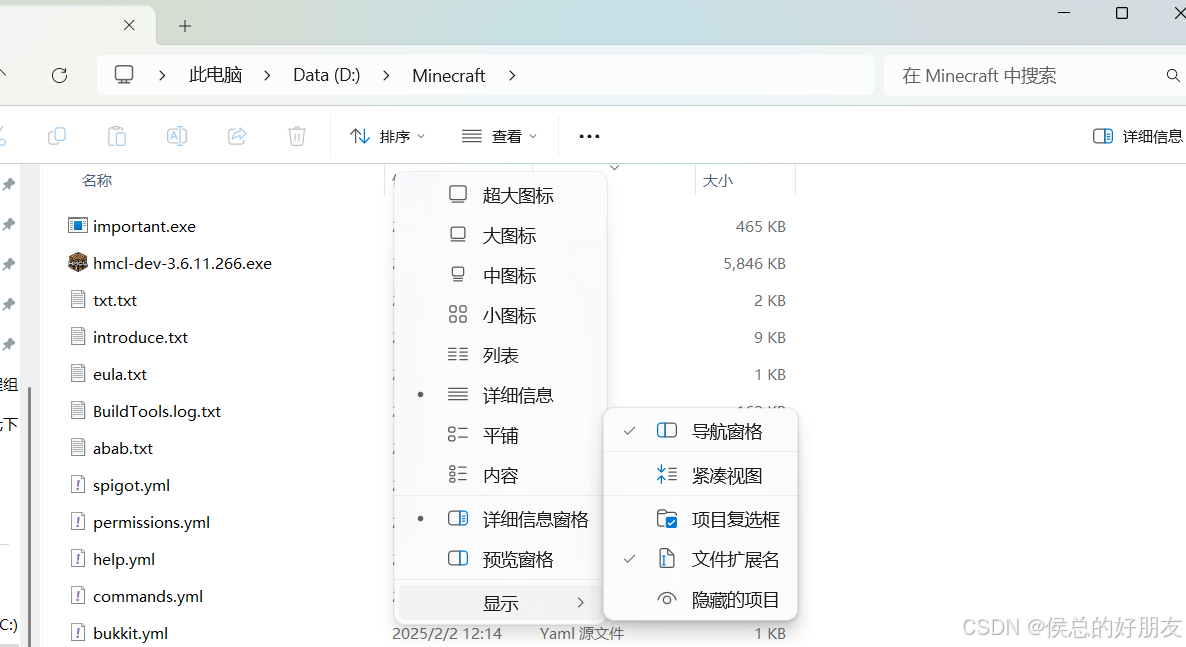1186x647 pixels.
Task: Click the rename icon in the toolbar
Action: tap(177, 136)
